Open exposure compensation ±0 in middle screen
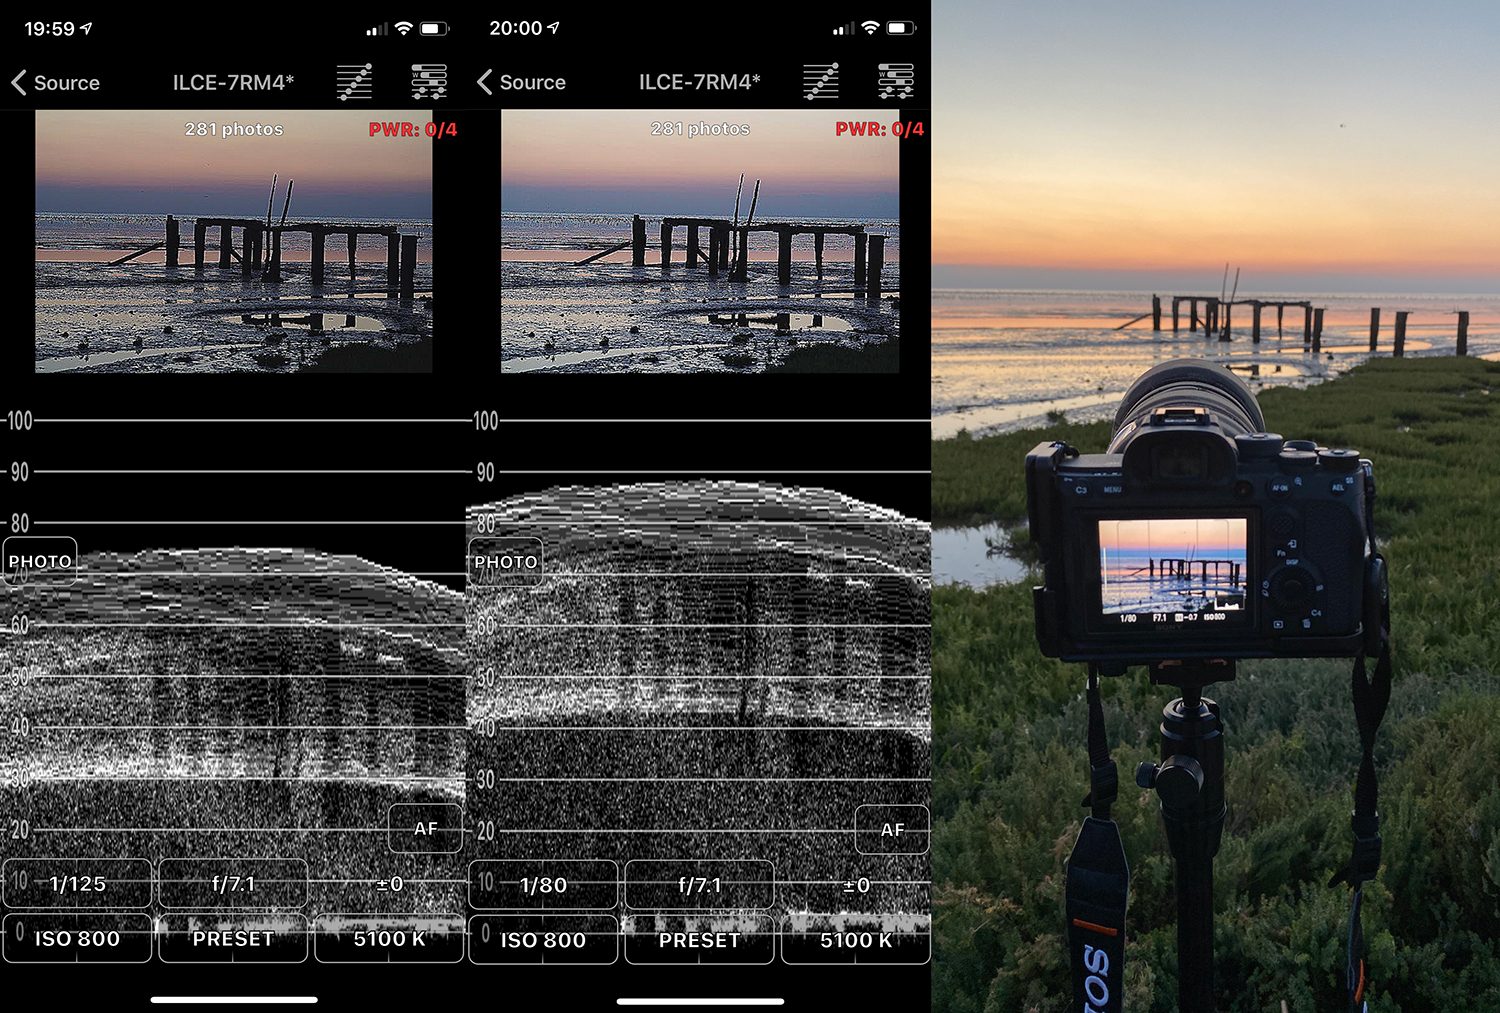The width and height of the screenshot is (1500, 1013). click(x=856, y=884)
